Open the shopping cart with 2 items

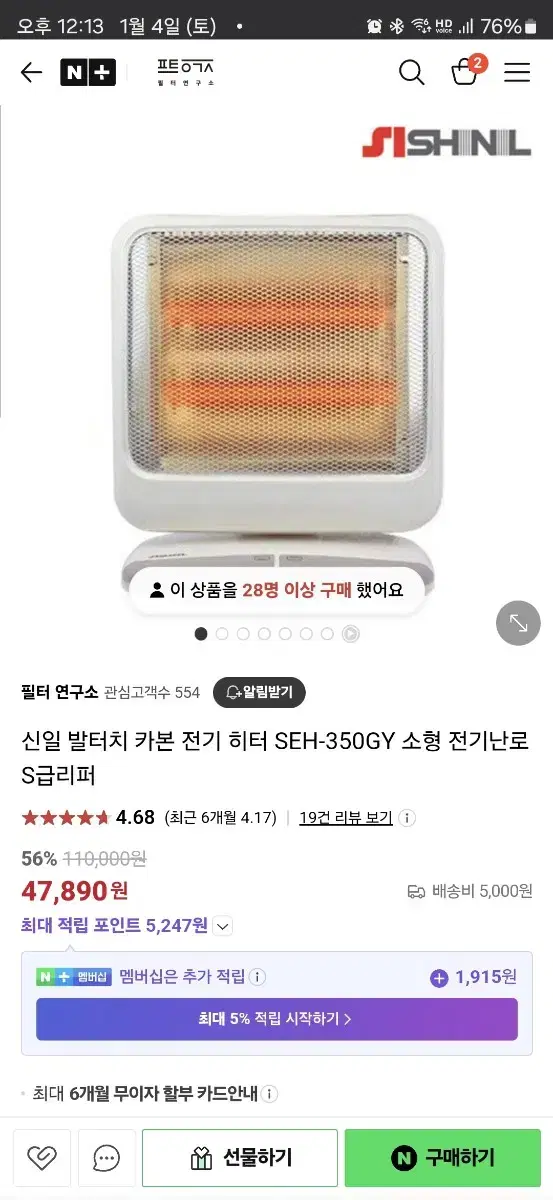click(x=467, y=70)
